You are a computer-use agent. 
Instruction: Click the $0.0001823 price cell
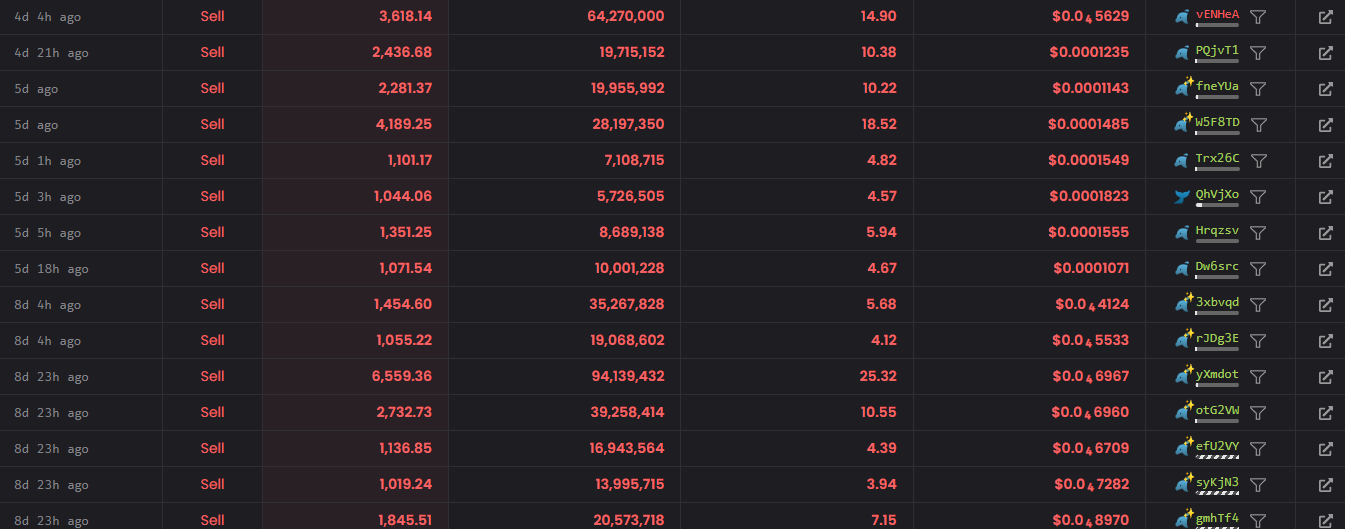pyautogui.click(x=1090, y=196)
